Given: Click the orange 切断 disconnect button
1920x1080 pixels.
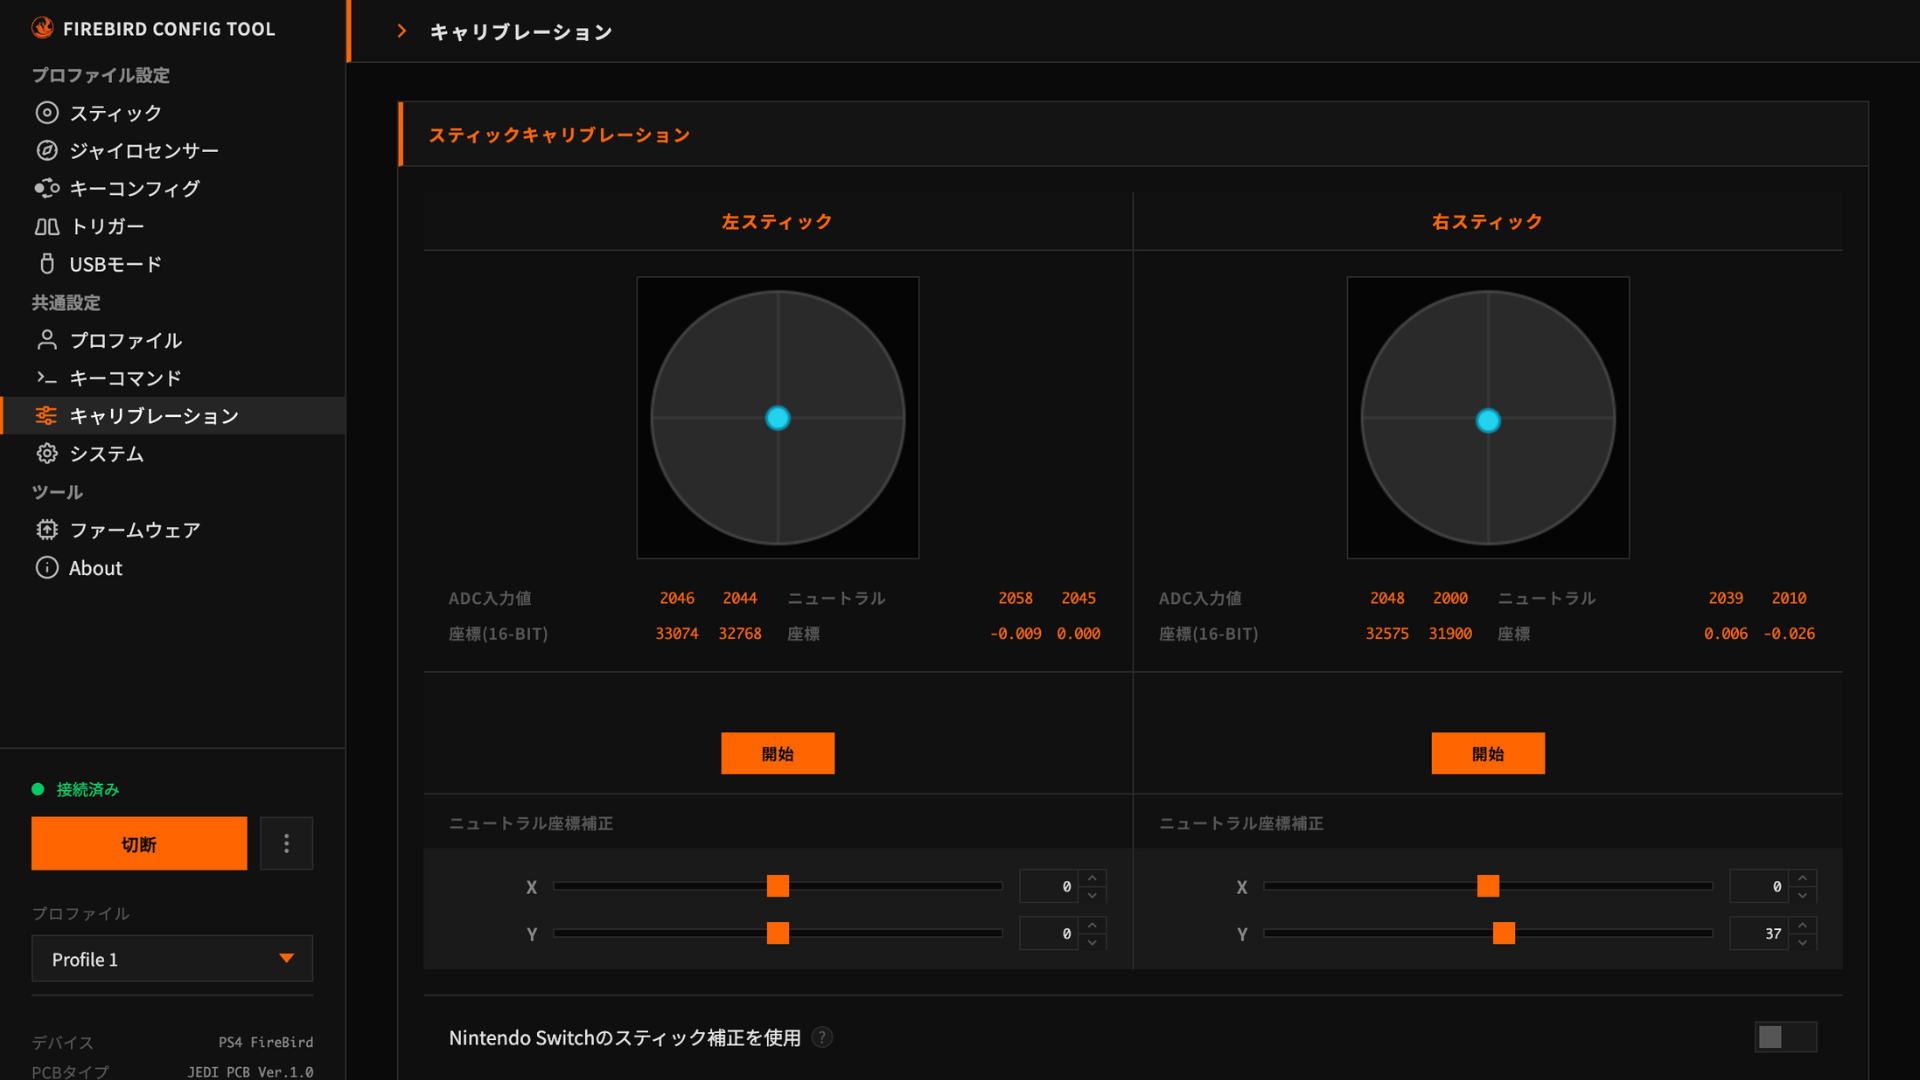Looking at the screenshot, I should tap(139, 844).
